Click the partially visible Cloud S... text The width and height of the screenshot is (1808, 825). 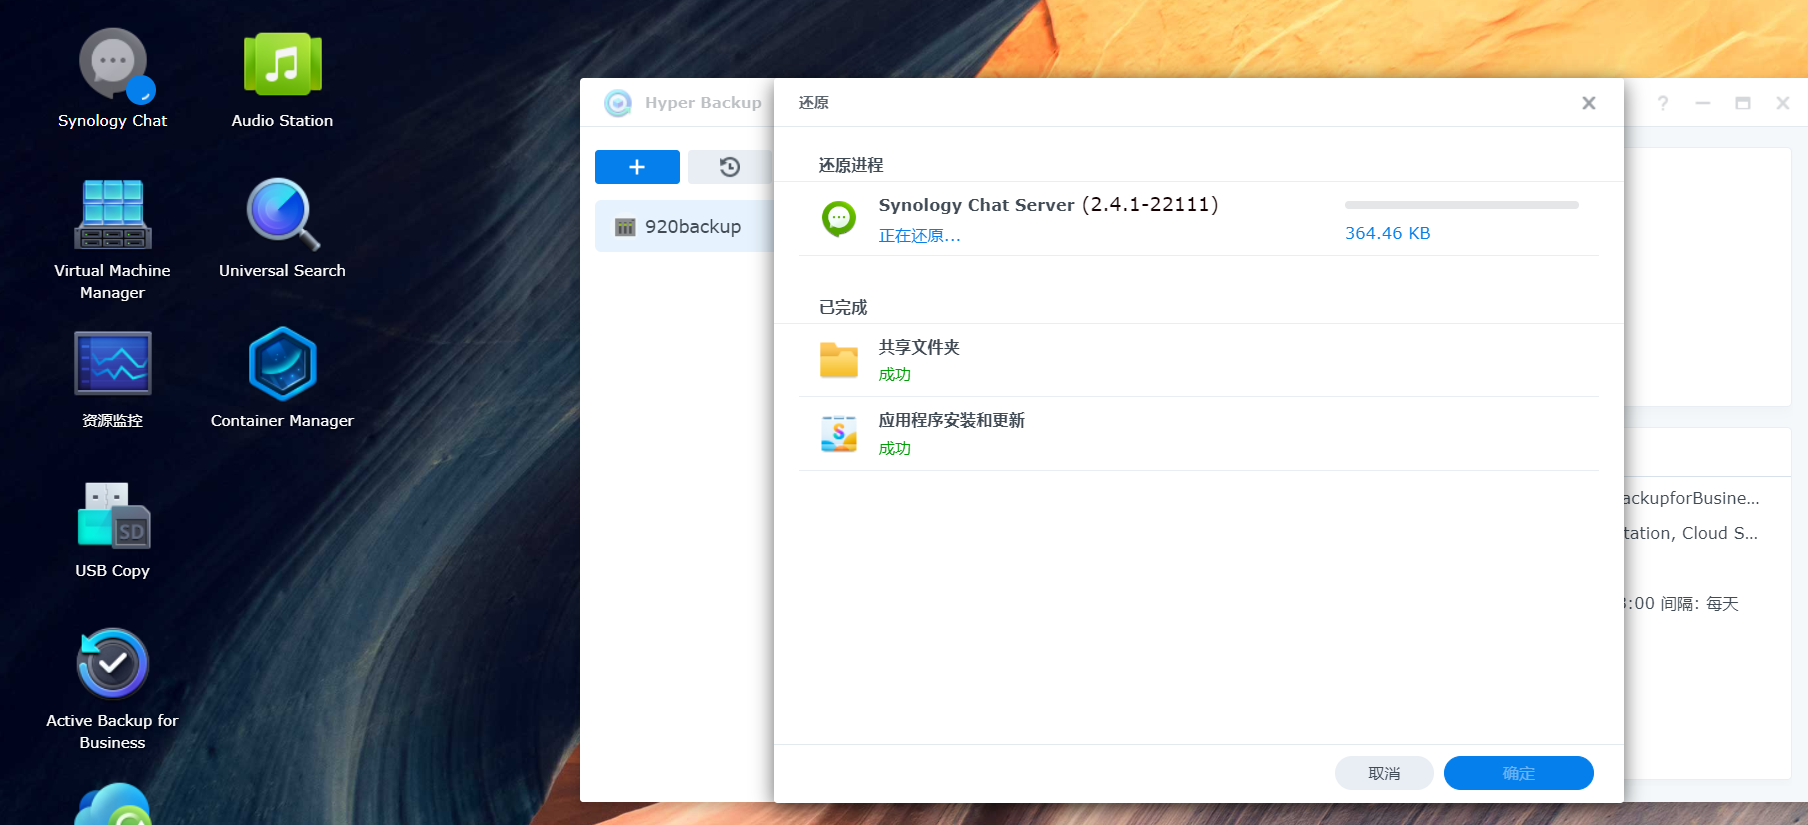(1720, 533)
